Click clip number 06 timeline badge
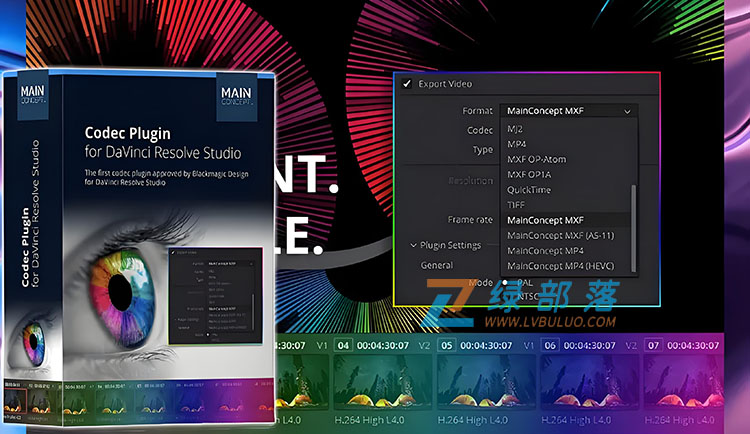Viewport: 750px width, 434px height. [550, 345]
